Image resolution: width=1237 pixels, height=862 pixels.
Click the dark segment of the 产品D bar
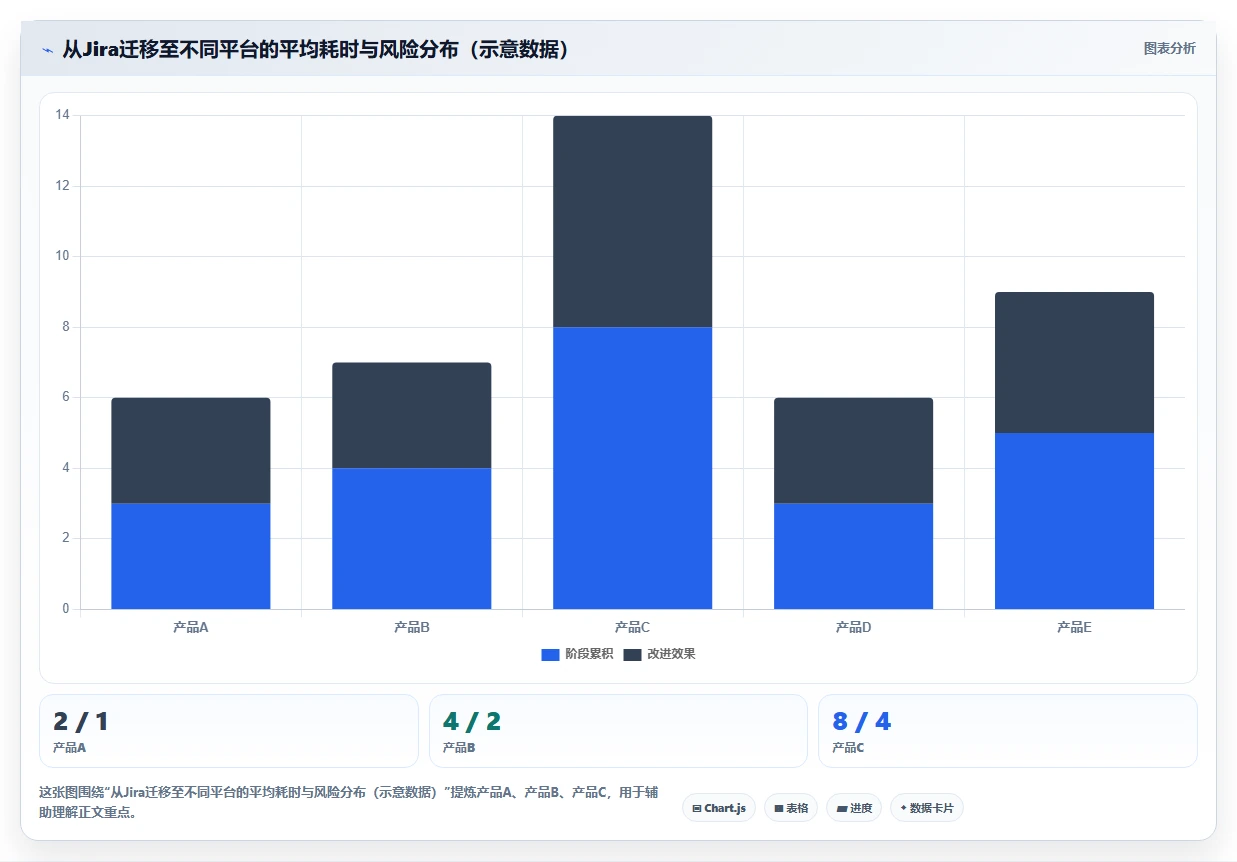tap(854, 450)
